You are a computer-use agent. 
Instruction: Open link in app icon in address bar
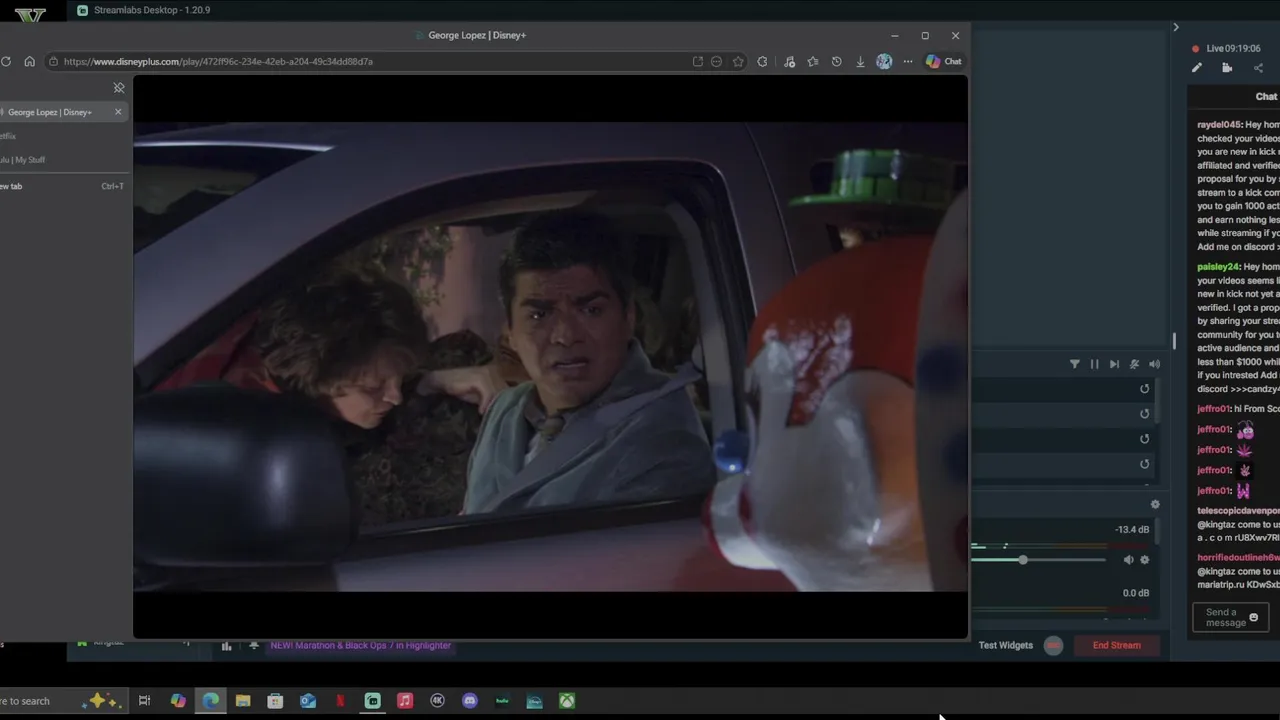click(697, 61)
